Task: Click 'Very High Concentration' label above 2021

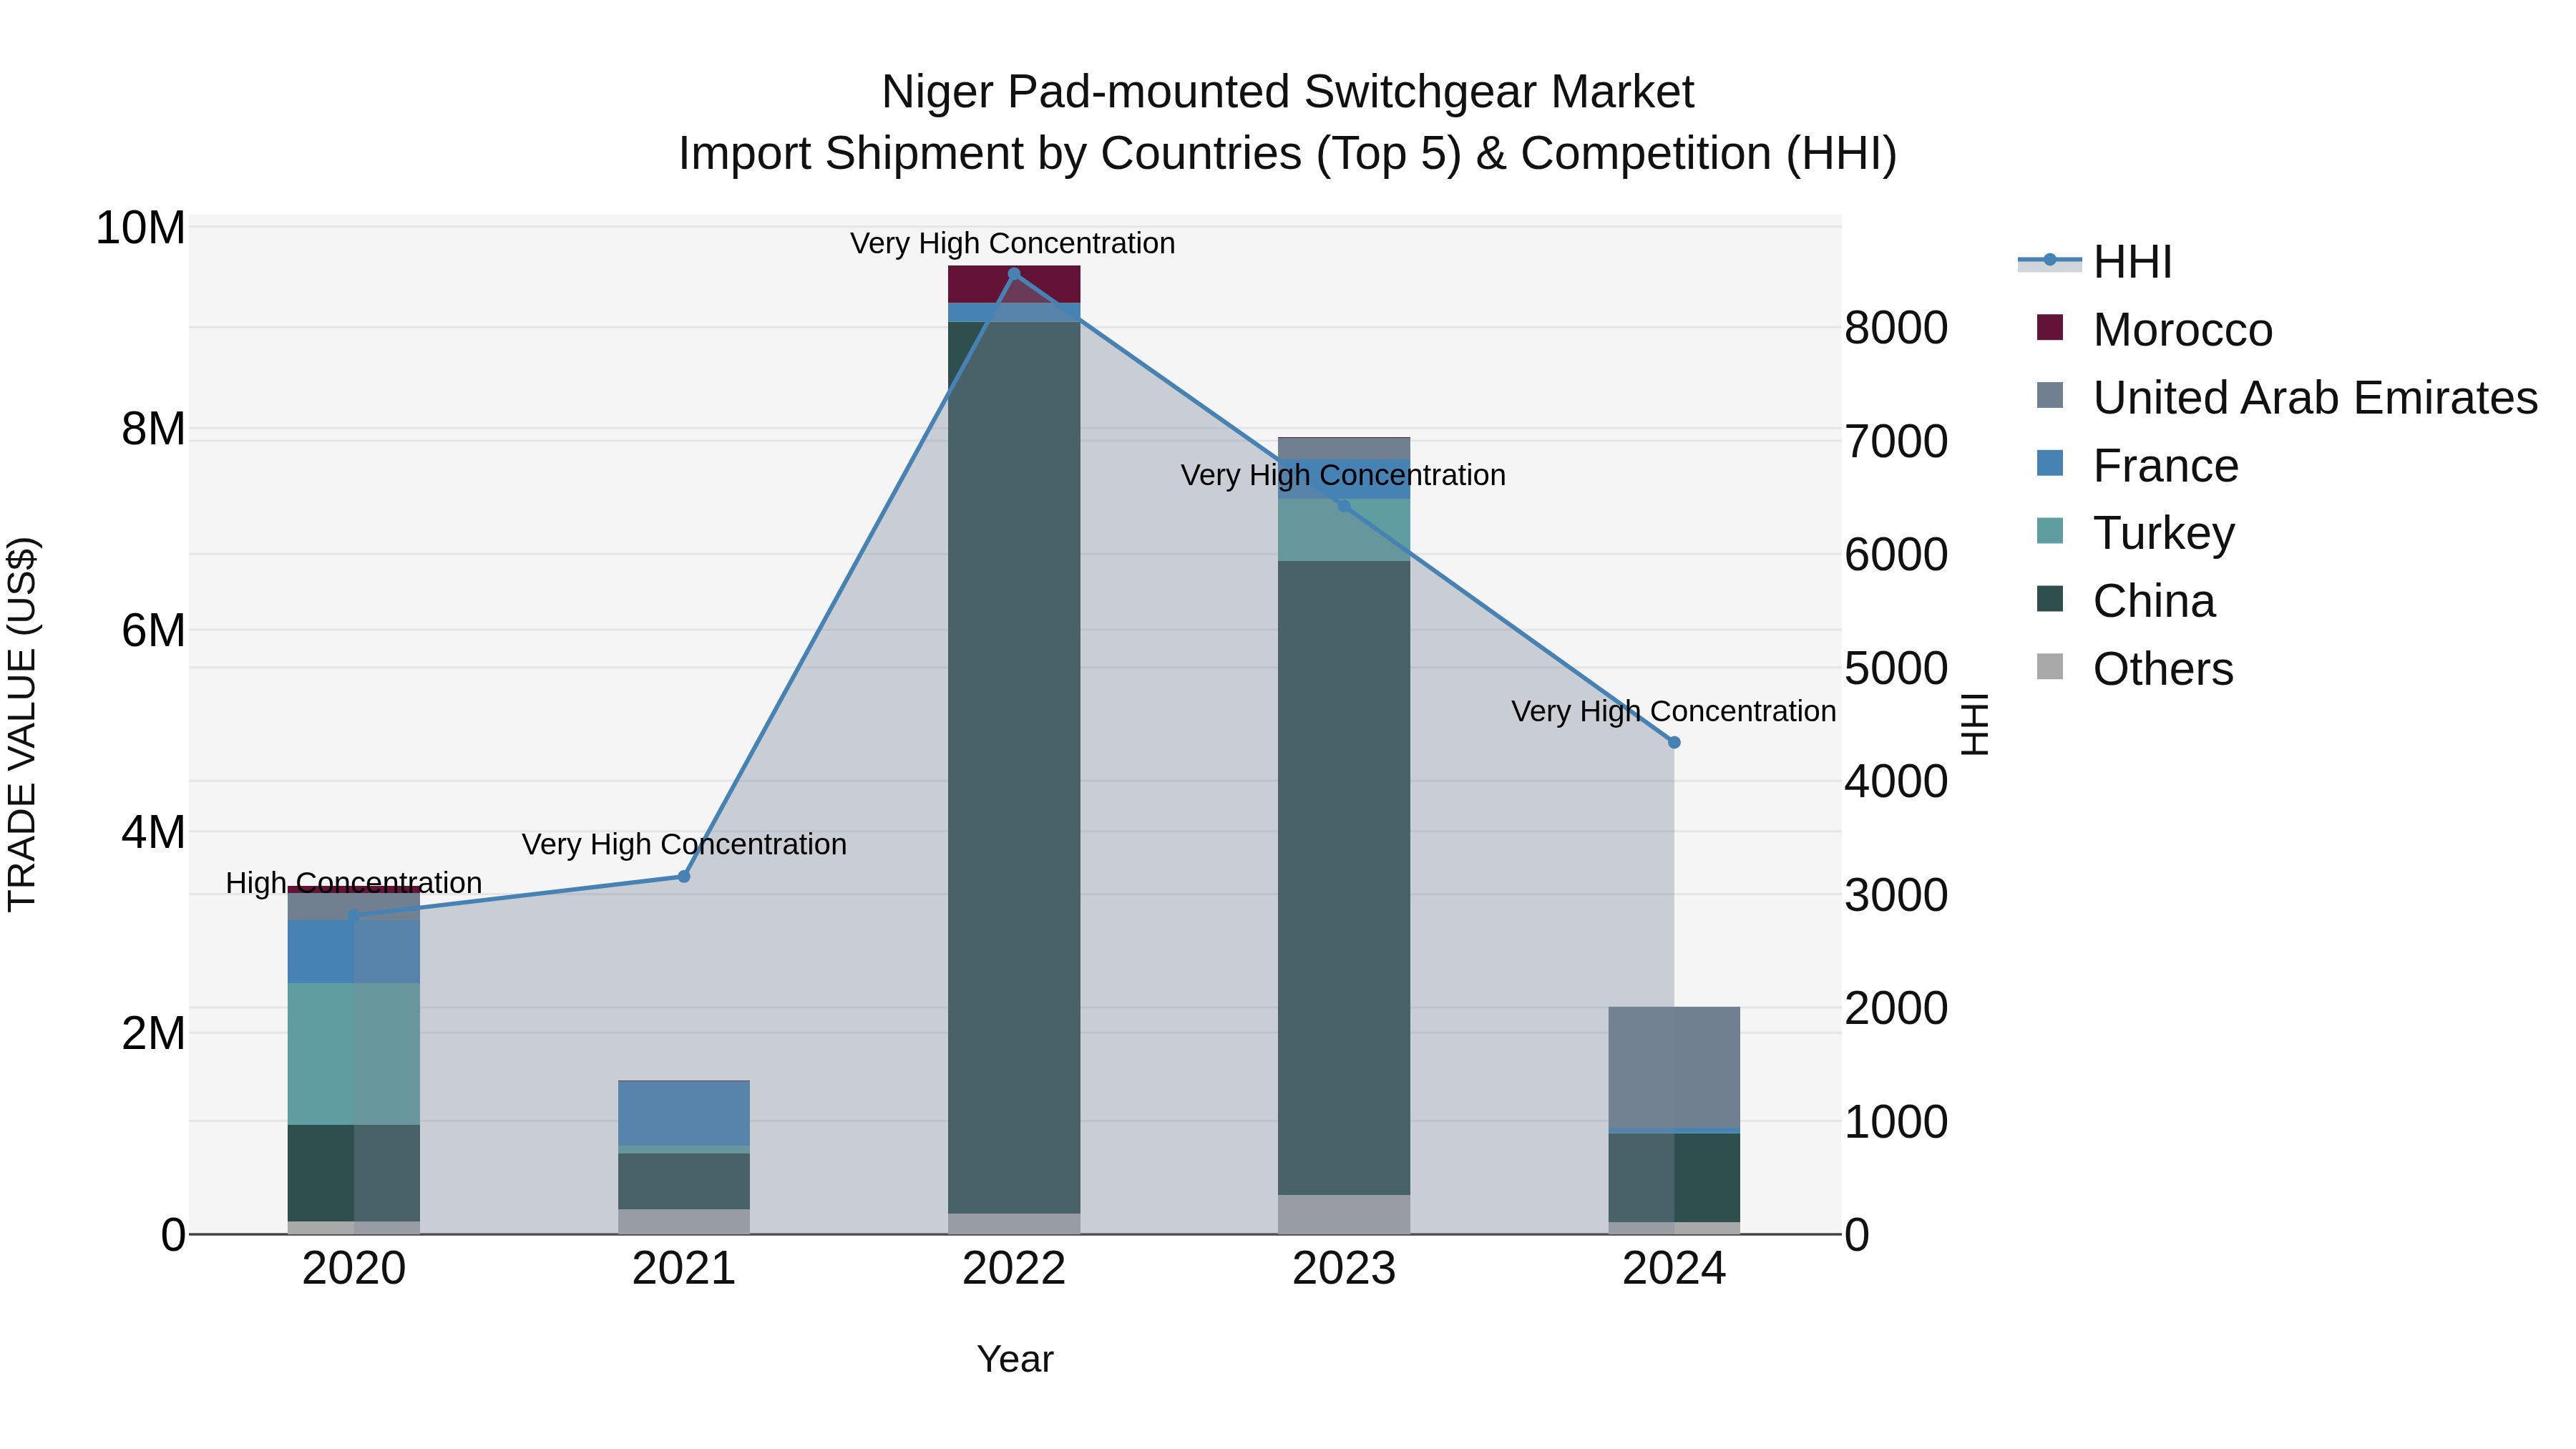Action: pyautogui.click(x=684, y=844)
